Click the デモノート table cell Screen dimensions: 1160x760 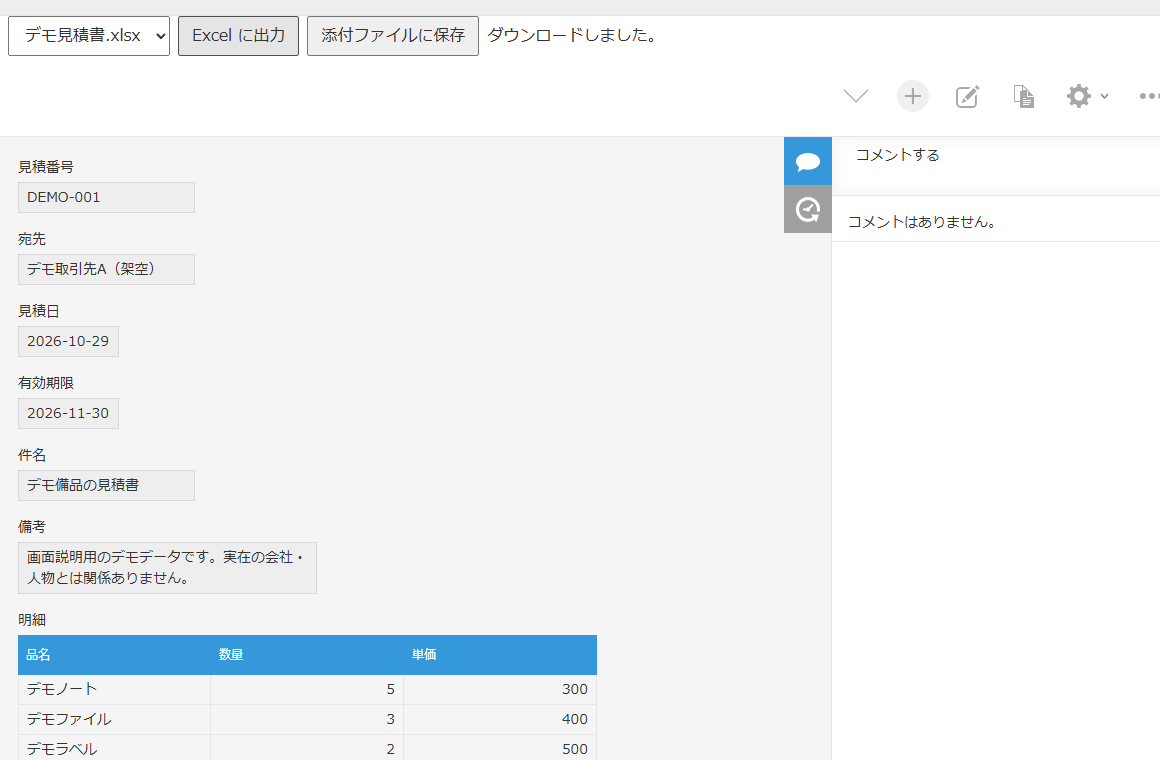(115, 689)
